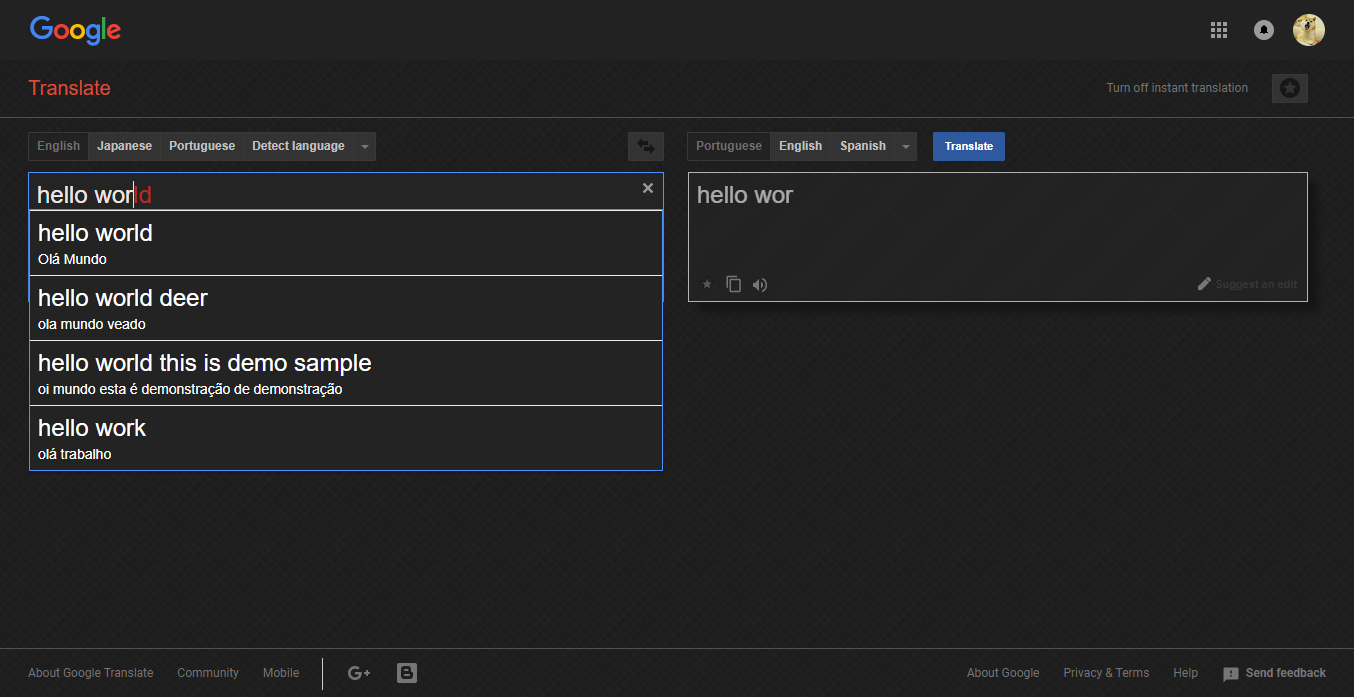This screenshot has width=1354, height=697.
Task: Open the account profile avatar
Action: [x=1309, y=30]
